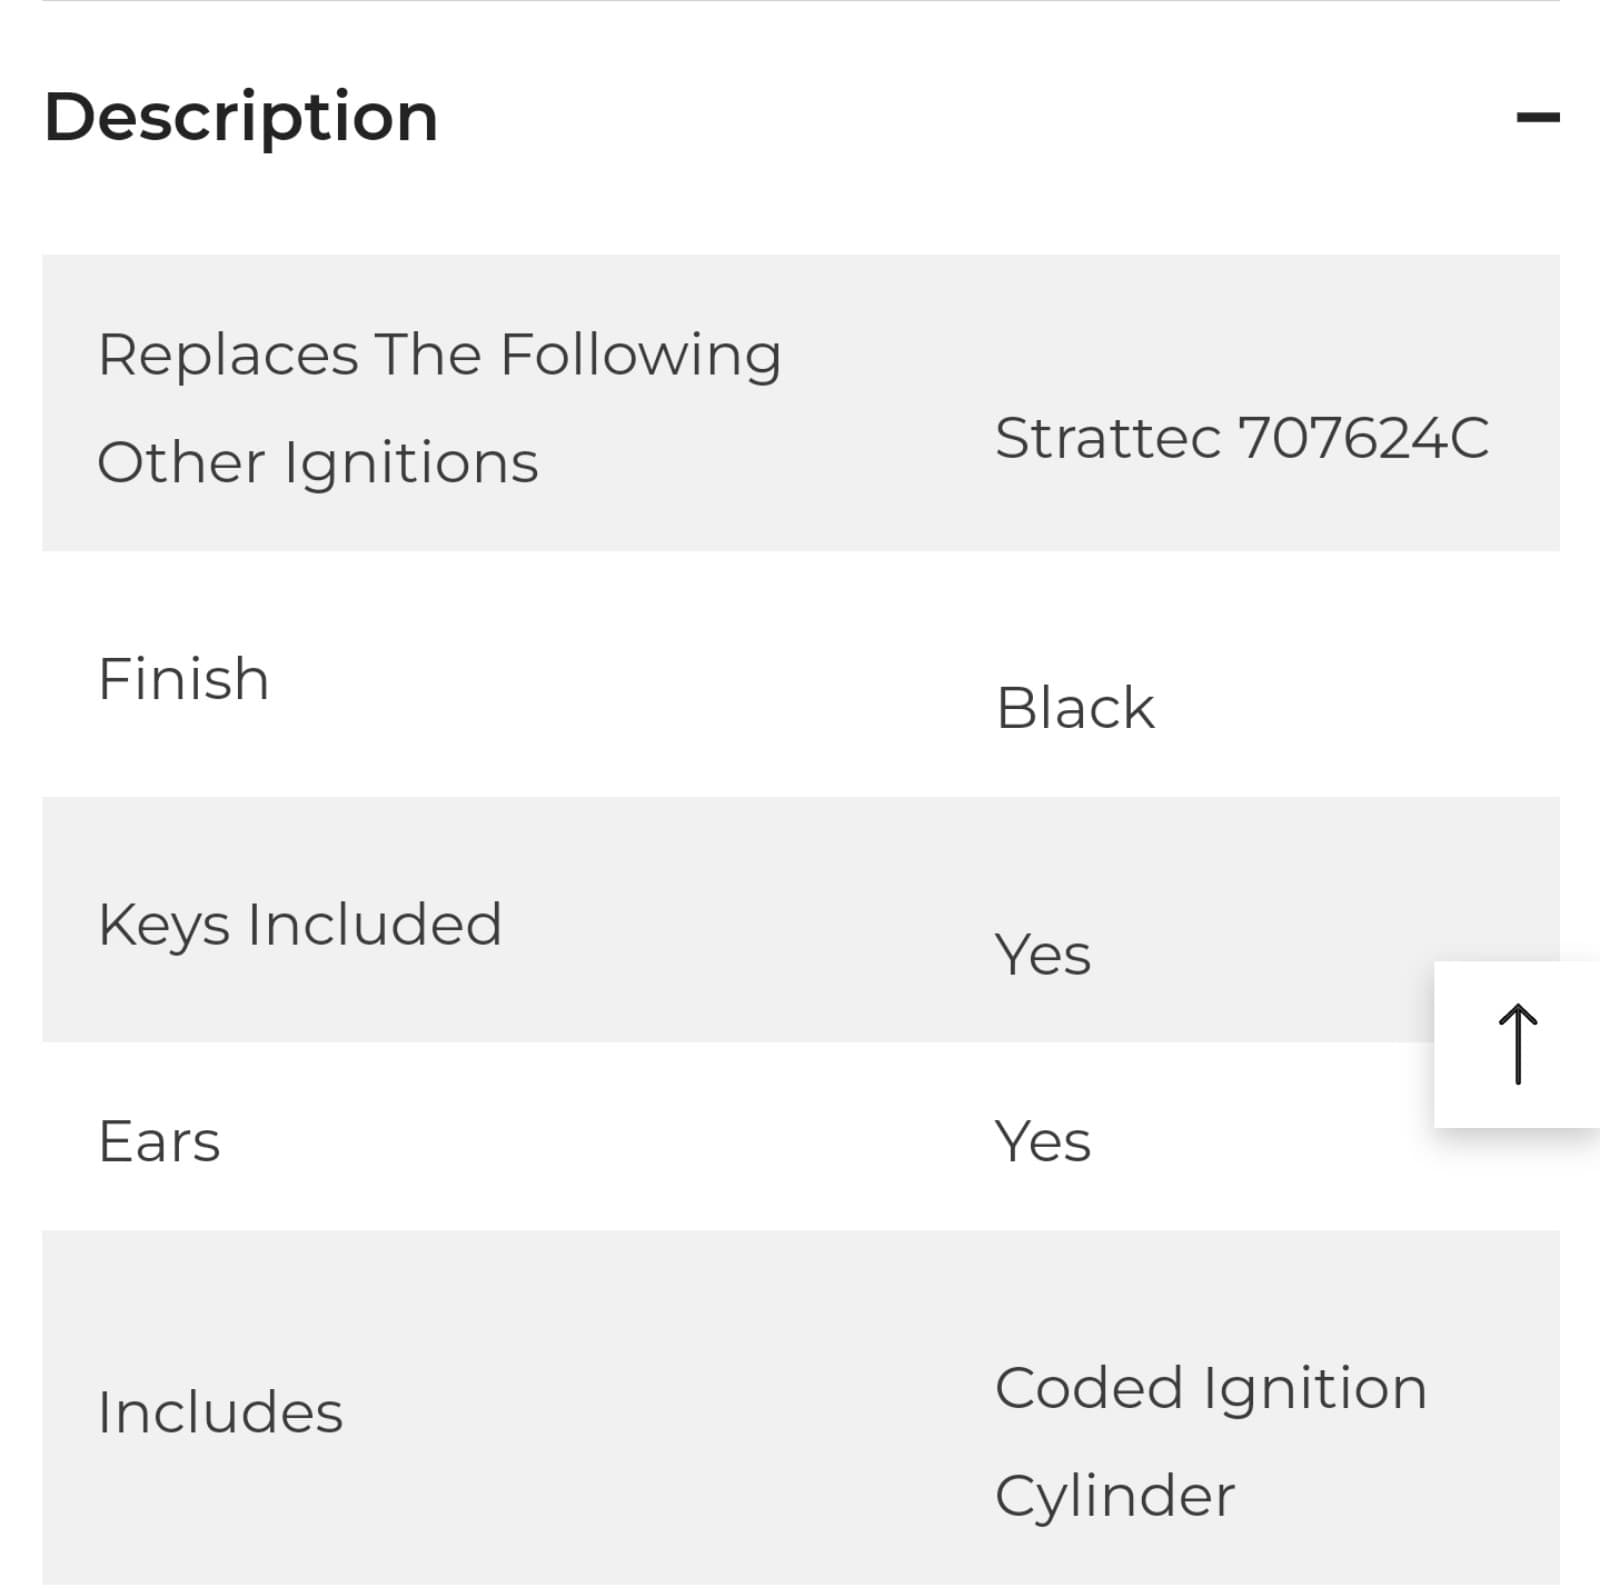Select the part number 707624C

(1363, 438)
